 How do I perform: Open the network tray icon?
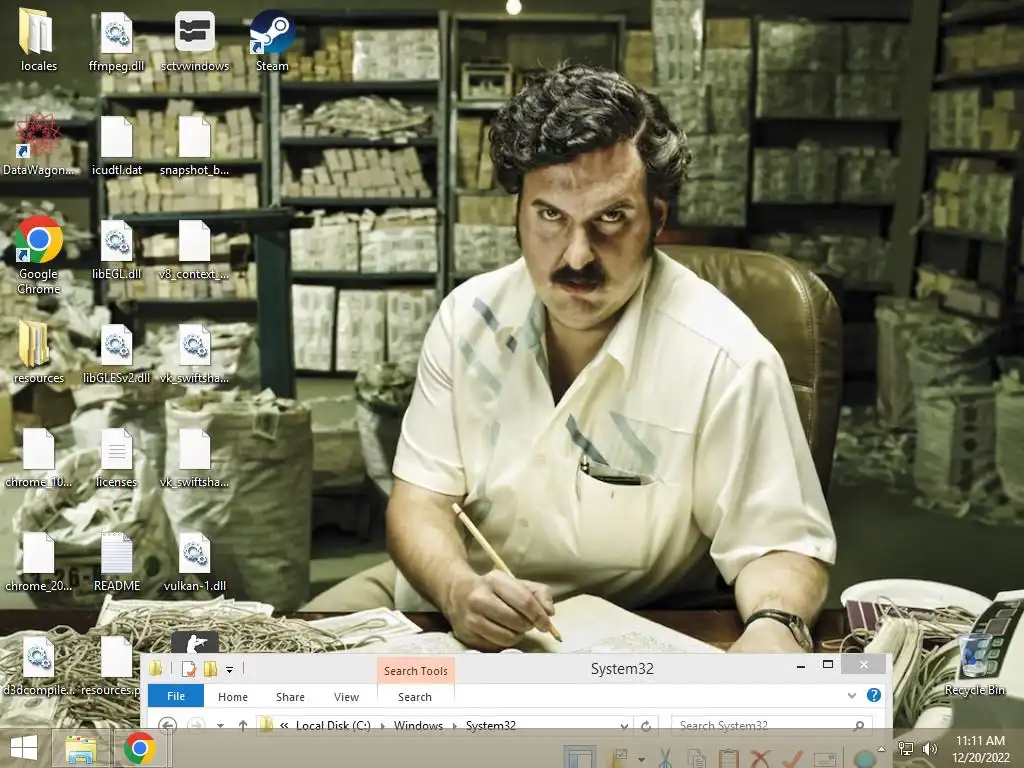coord(906,748)
